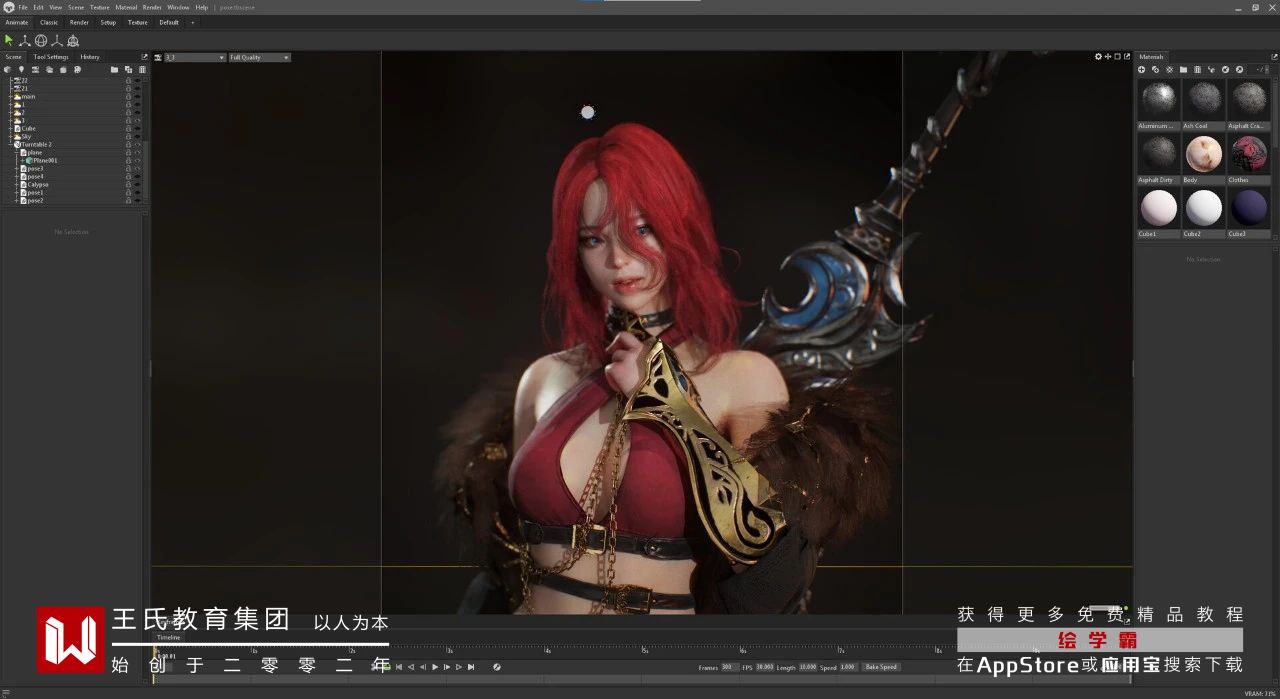The height and width of the screenshot is (699, 1280).
Task: Click the viewport square frame icon
Action: [1118, 57]
